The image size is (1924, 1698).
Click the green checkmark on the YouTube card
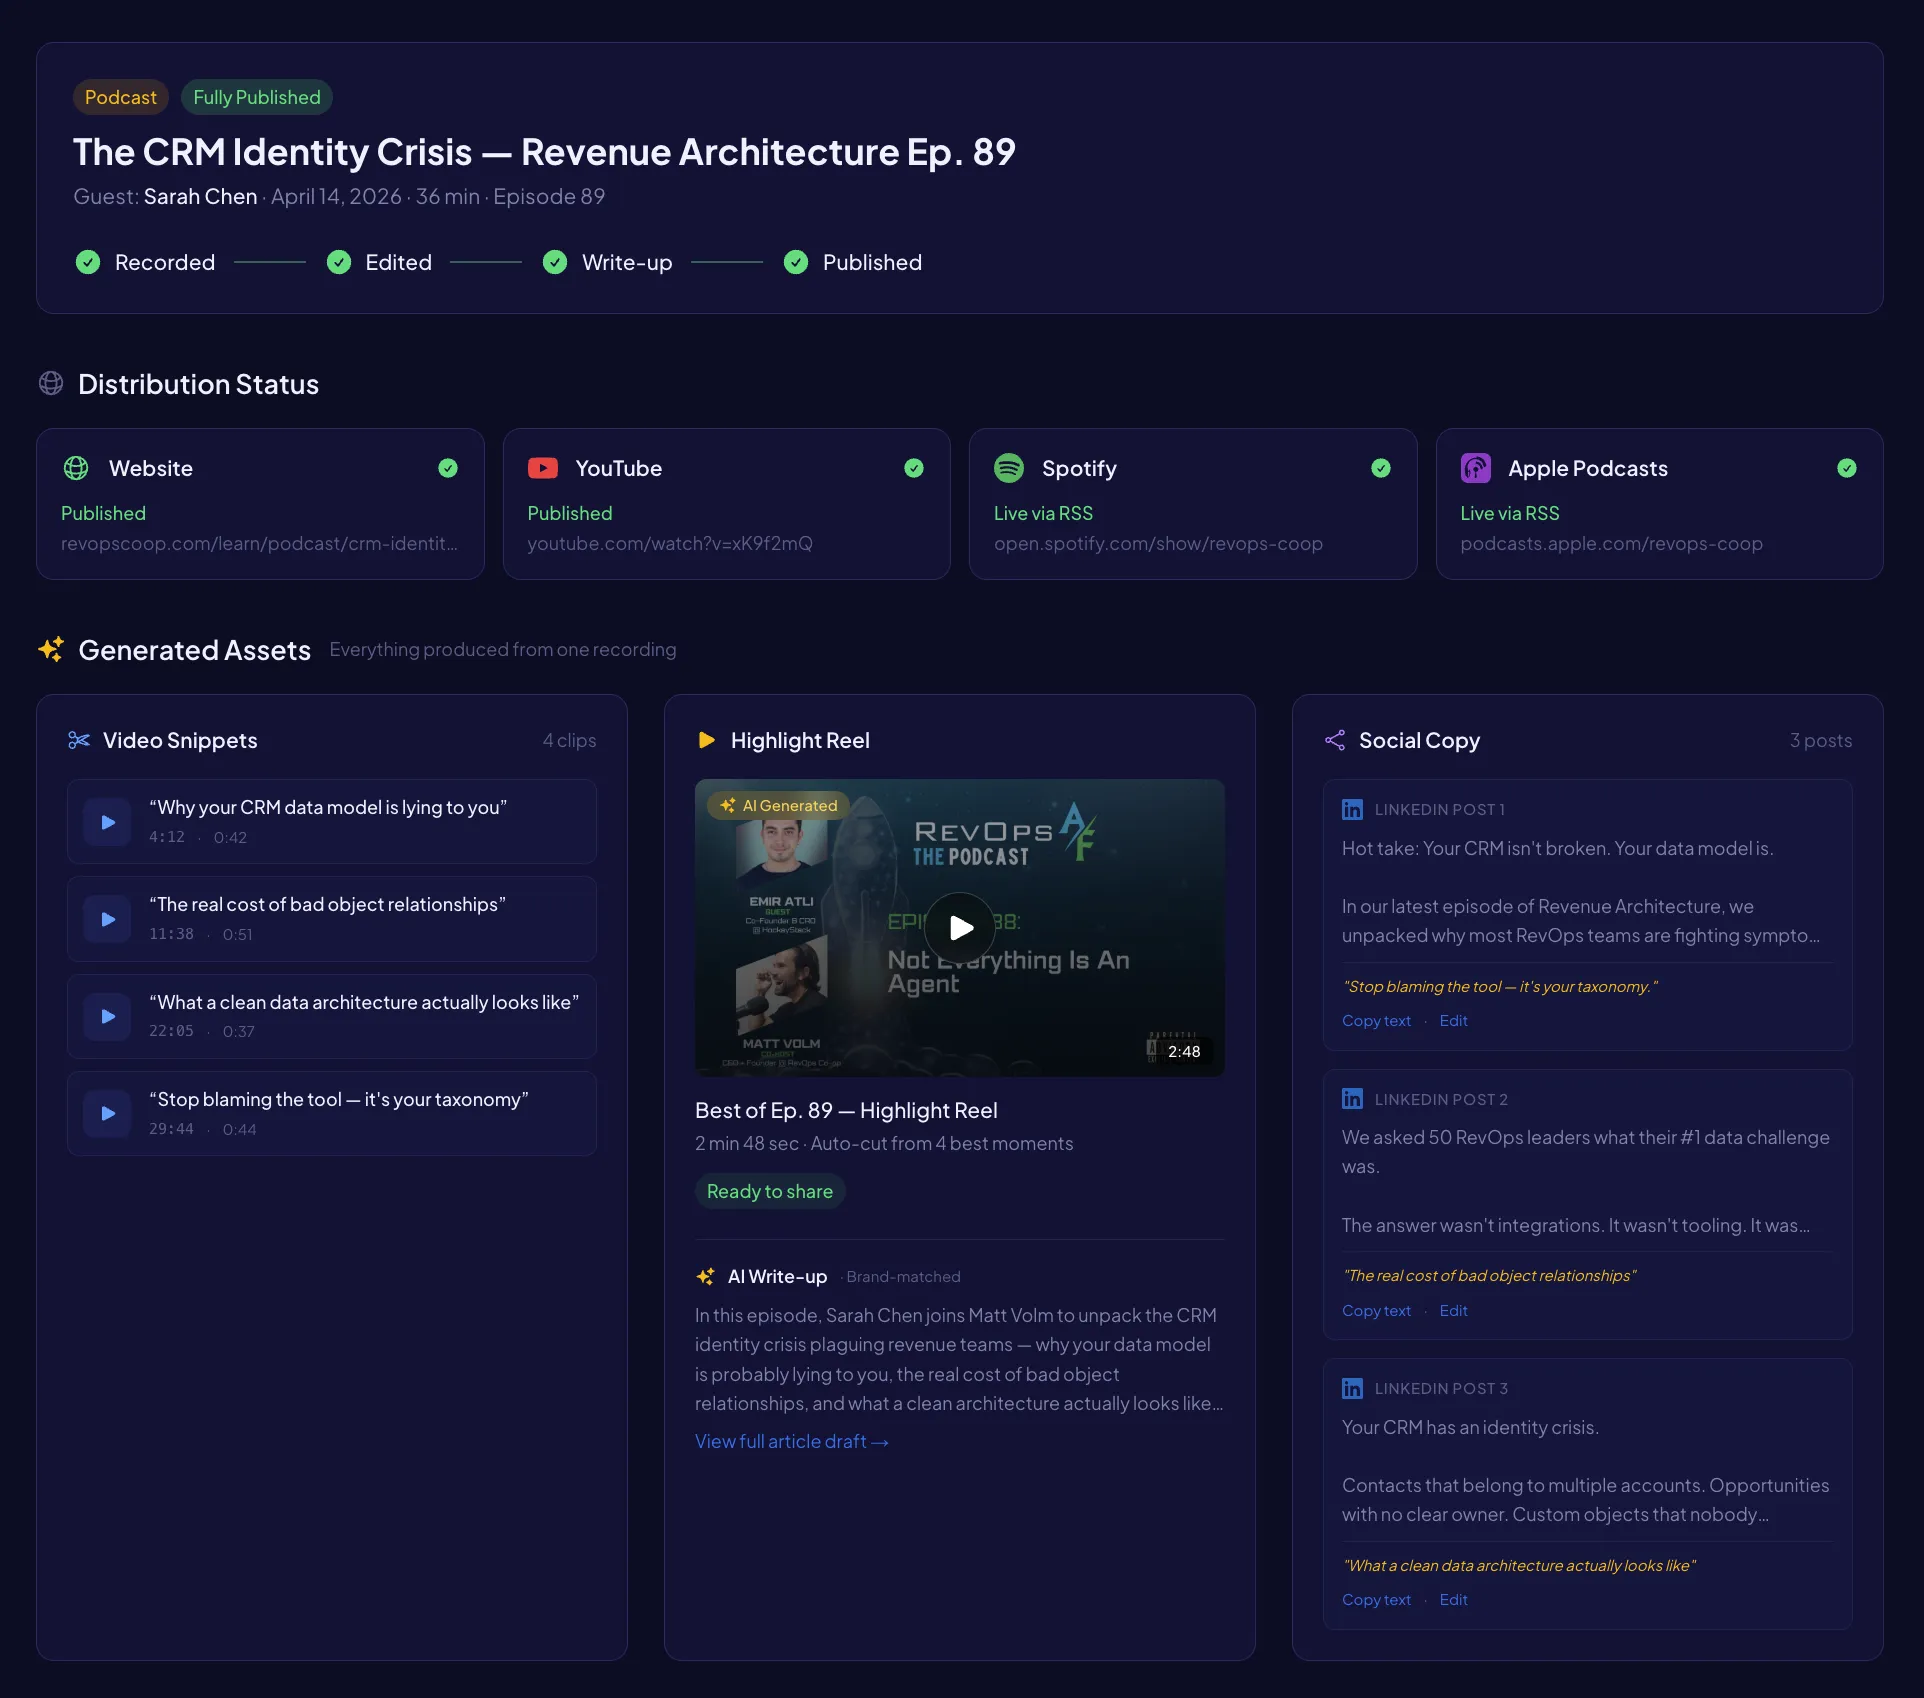[x=913, y=468]
